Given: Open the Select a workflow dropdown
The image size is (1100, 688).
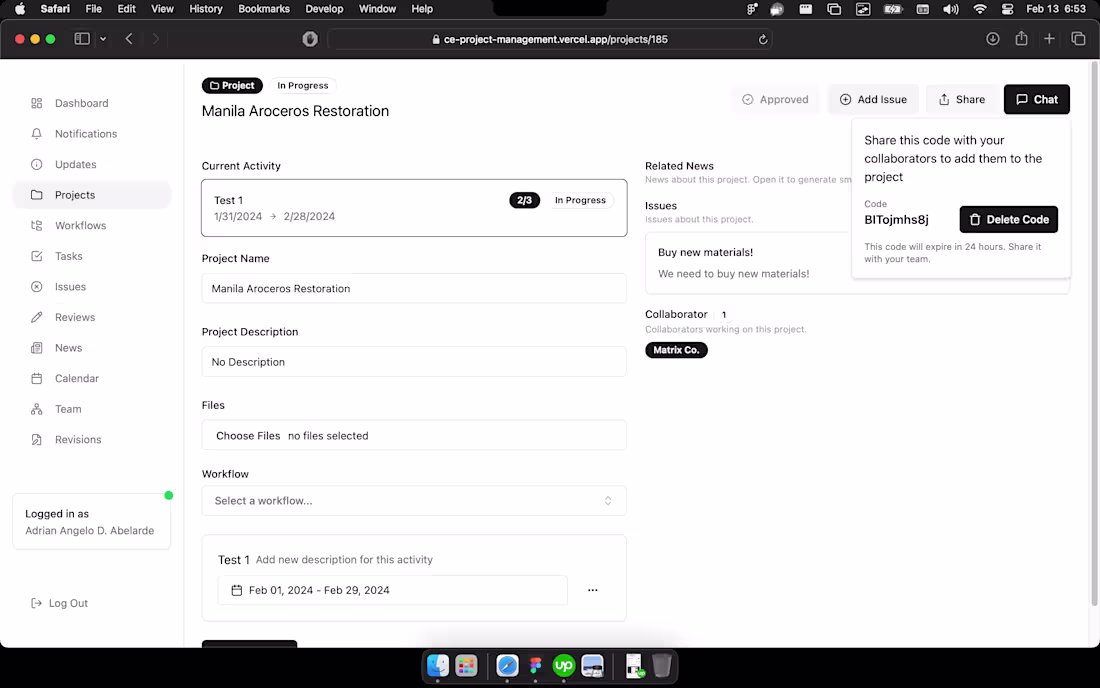Looking at the screenshot, I should [x=414, y=501].
